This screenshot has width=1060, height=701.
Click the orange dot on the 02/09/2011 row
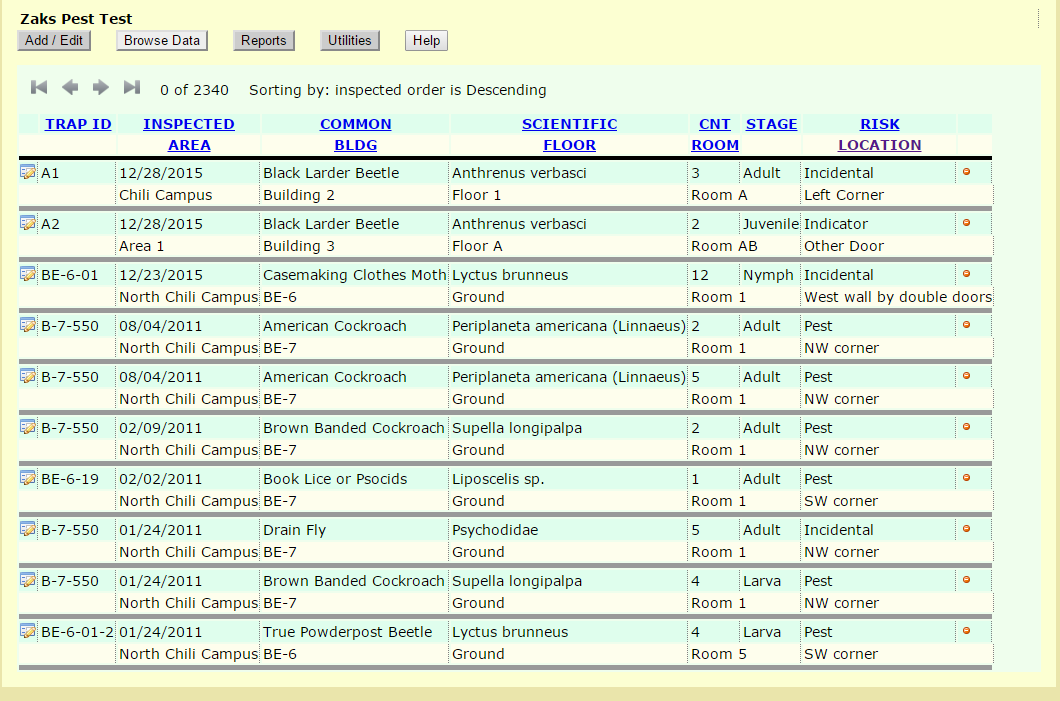[967, 427]
